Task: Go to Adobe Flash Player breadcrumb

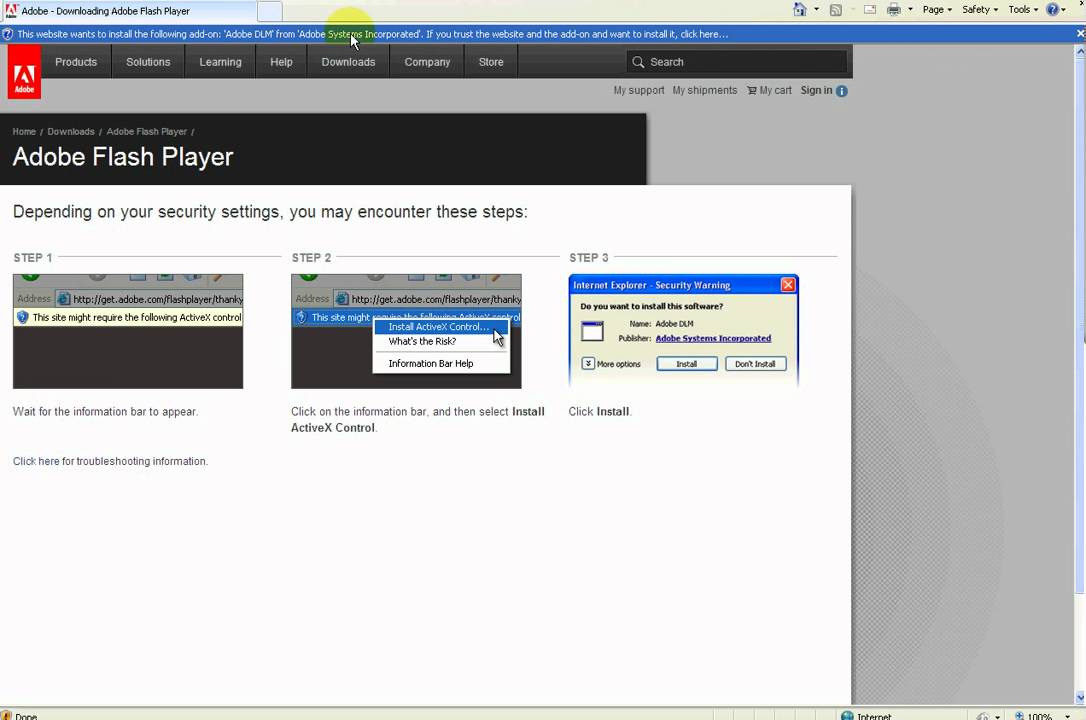Action: coord(147,132)
